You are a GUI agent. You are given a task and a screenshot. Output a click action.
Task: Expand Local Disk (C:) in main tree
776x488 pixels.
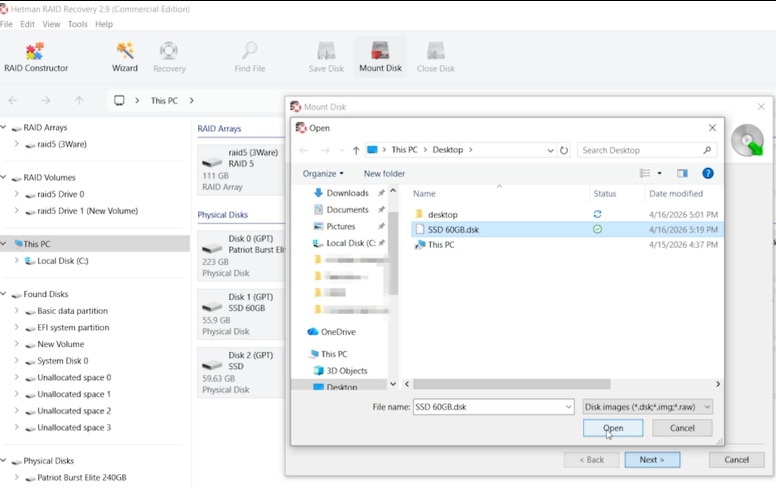tap(17, 260)
